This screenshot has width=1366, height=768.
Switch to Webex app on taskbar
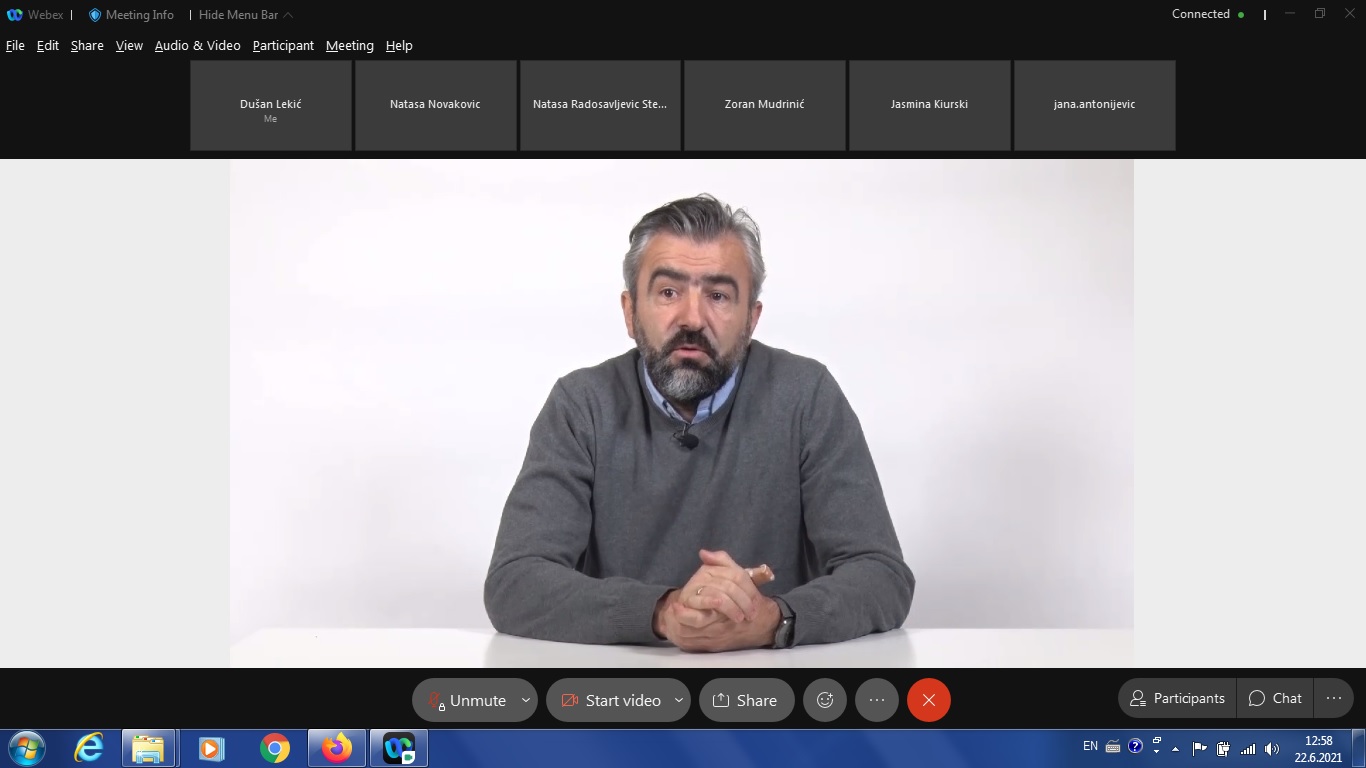click(x=399, y=748)
